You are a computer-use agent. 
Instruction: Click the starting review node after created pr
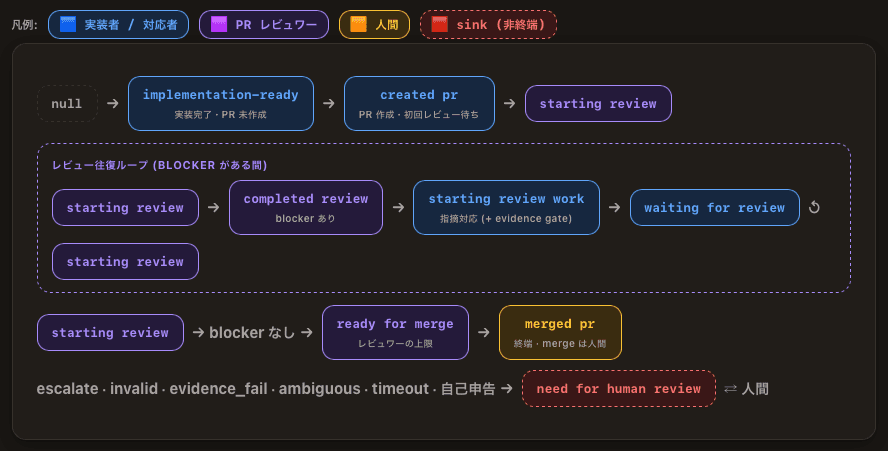tap(598, 104)
